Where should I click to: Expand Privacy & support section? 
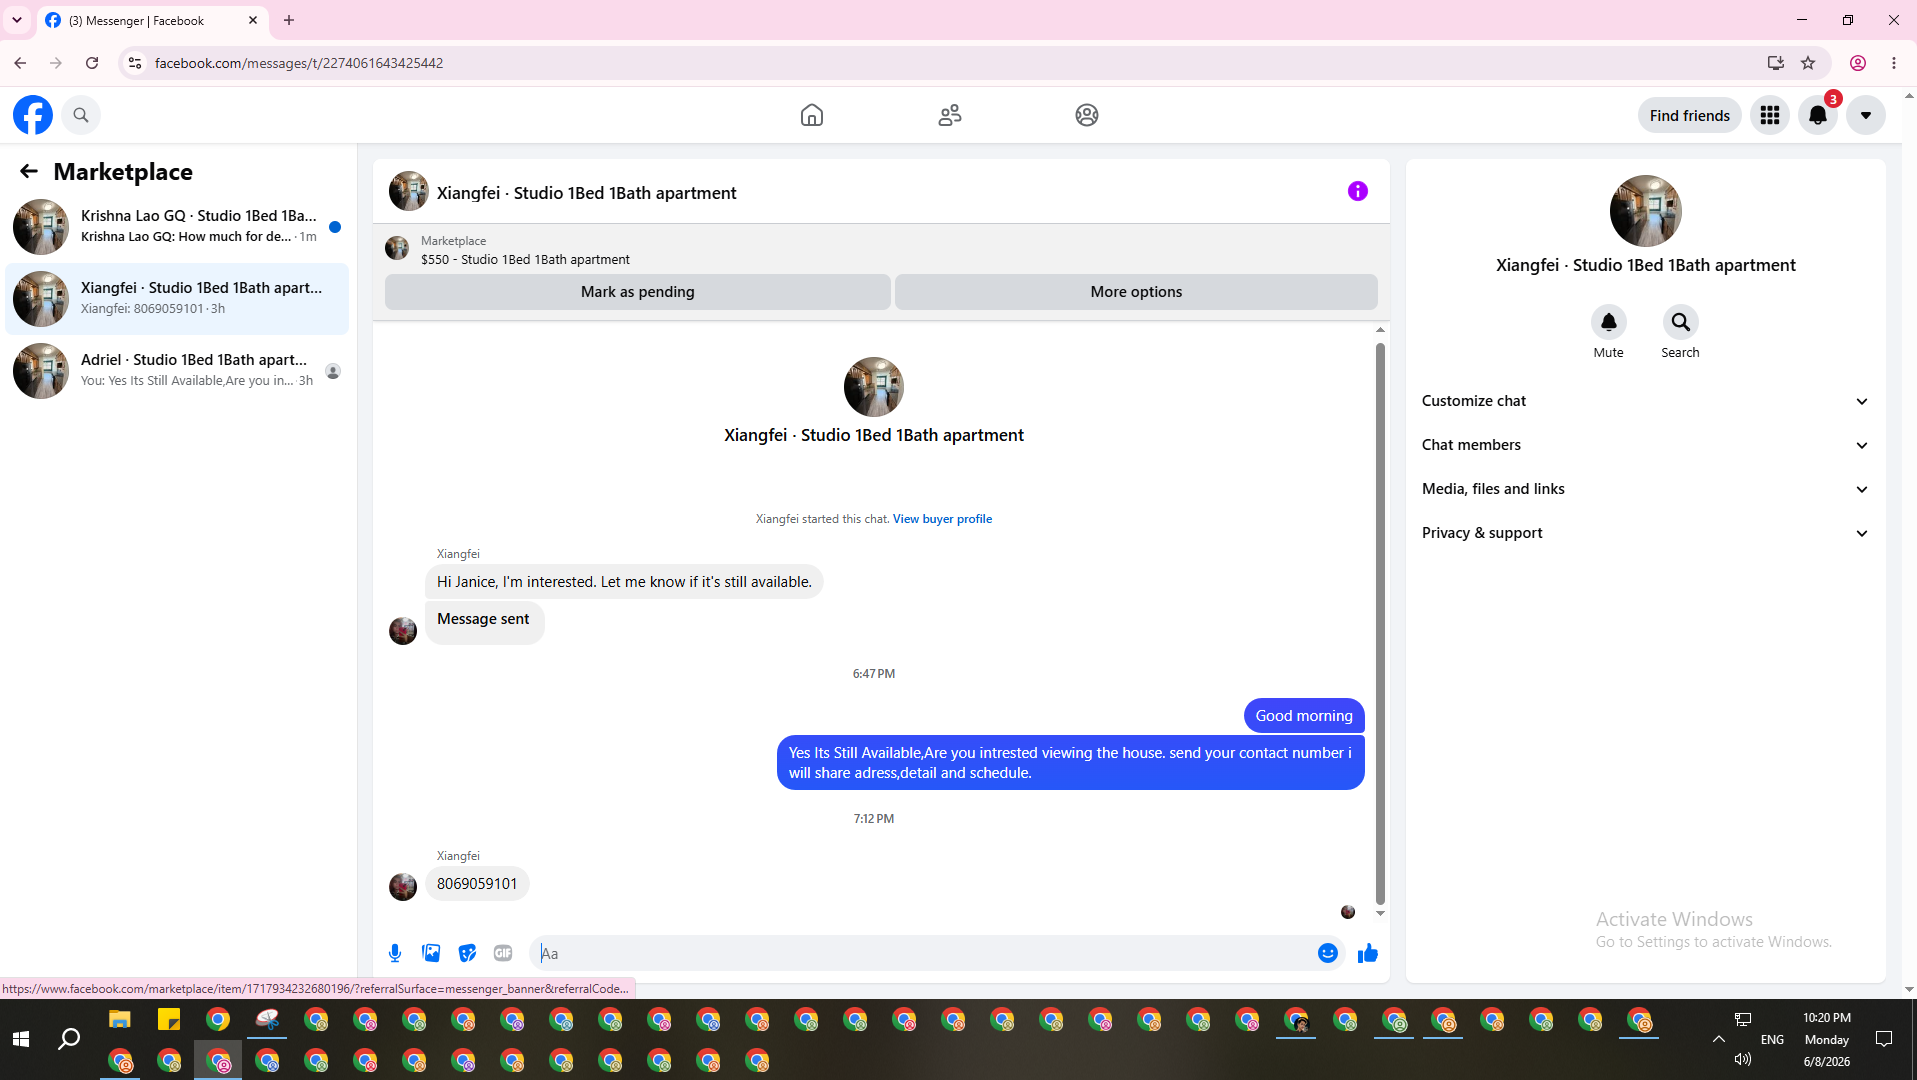pyautogui.click(x=1645, y=533)
